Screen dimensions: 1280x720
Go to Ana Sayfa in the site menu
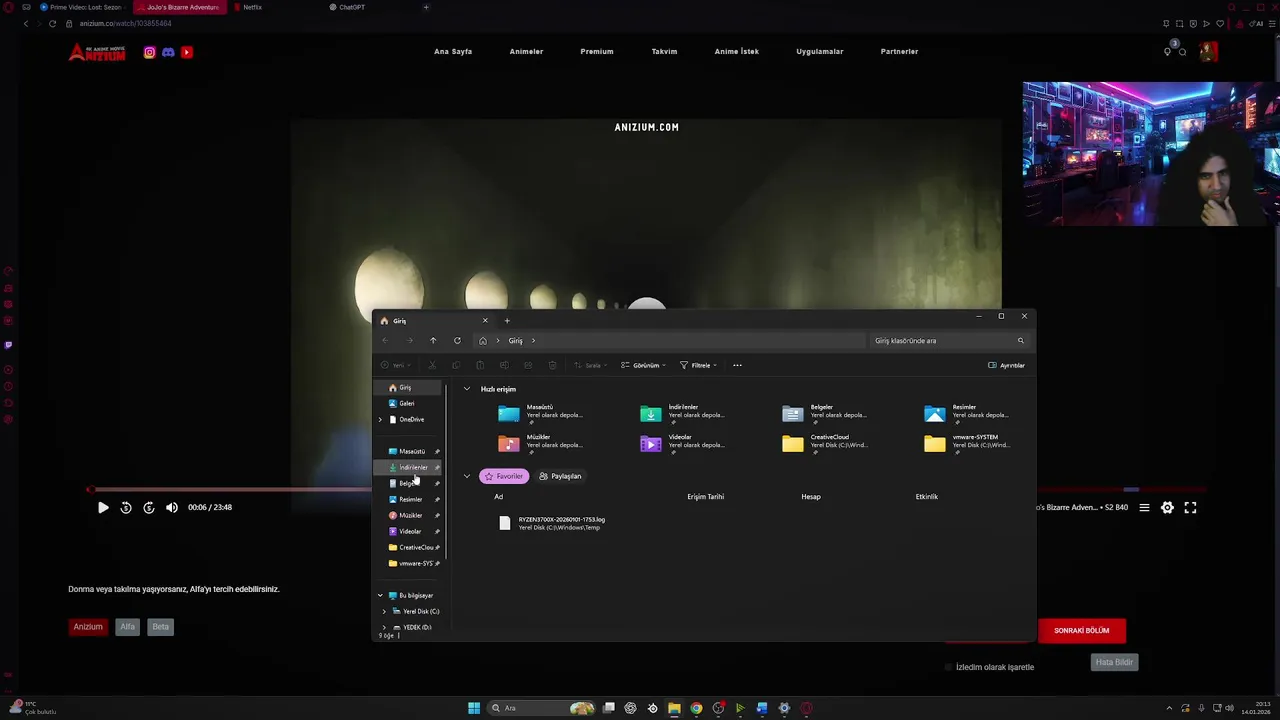(453, 52)
